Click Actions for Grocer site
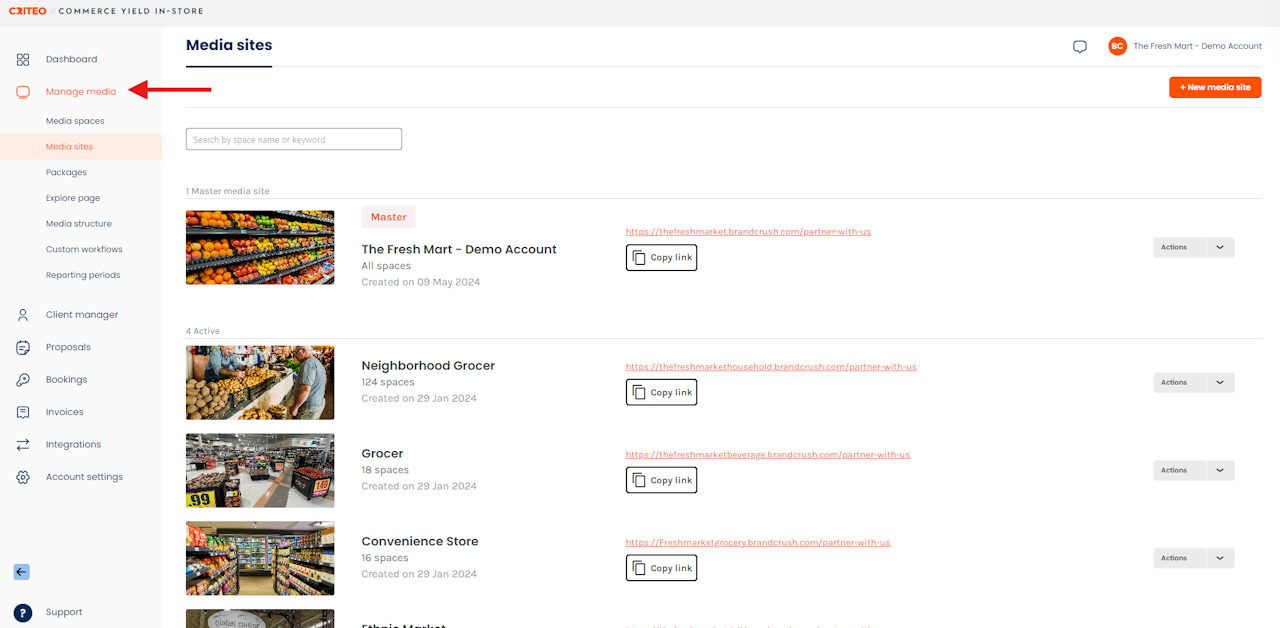1280x628 pixels. click(1179, 470)
